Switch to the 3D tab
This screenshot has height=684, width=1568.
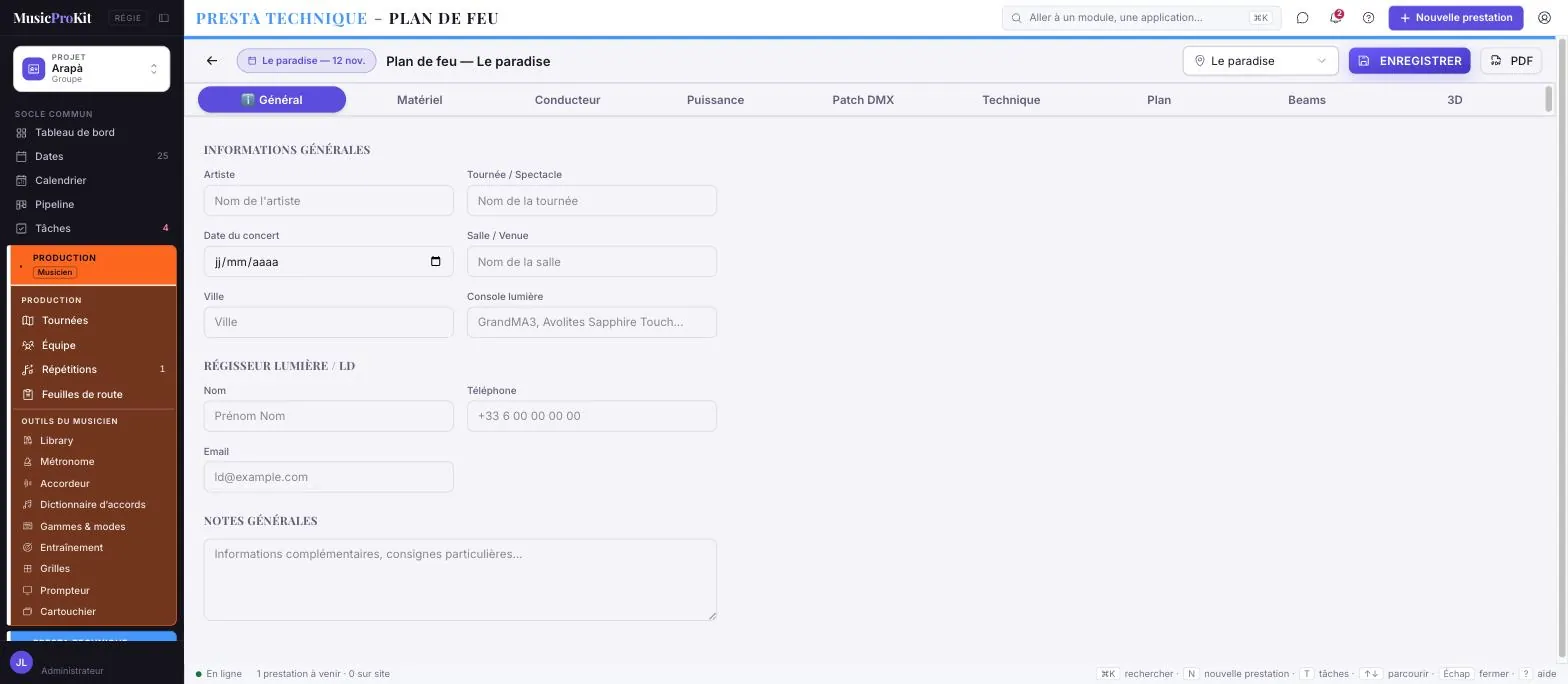click(x=1455, y=100)
